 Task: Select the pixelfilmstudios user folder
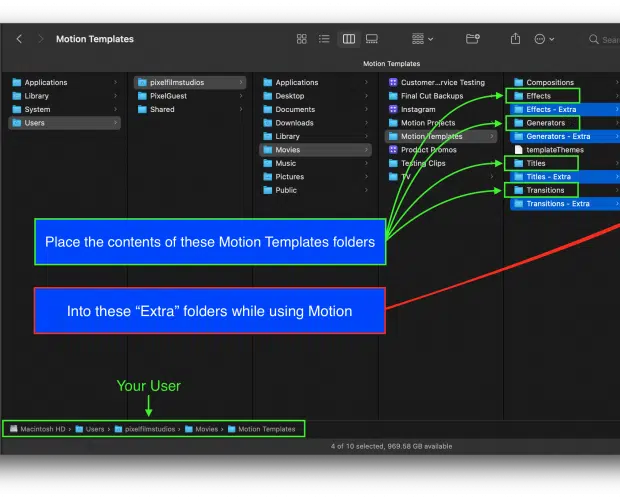click(x=190, y=82)
